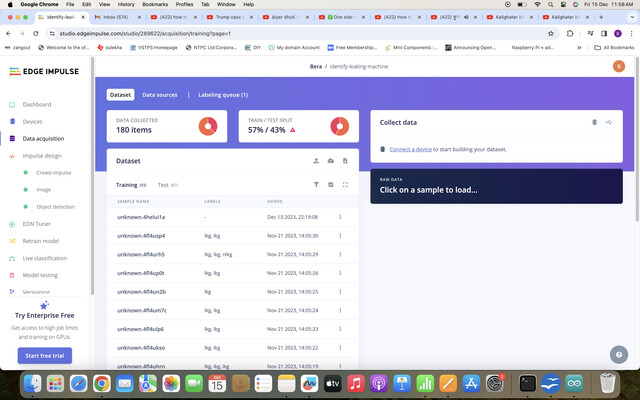Follow the Connect a device link
Screen dimensions: 640x400
[x=411, y=149]
